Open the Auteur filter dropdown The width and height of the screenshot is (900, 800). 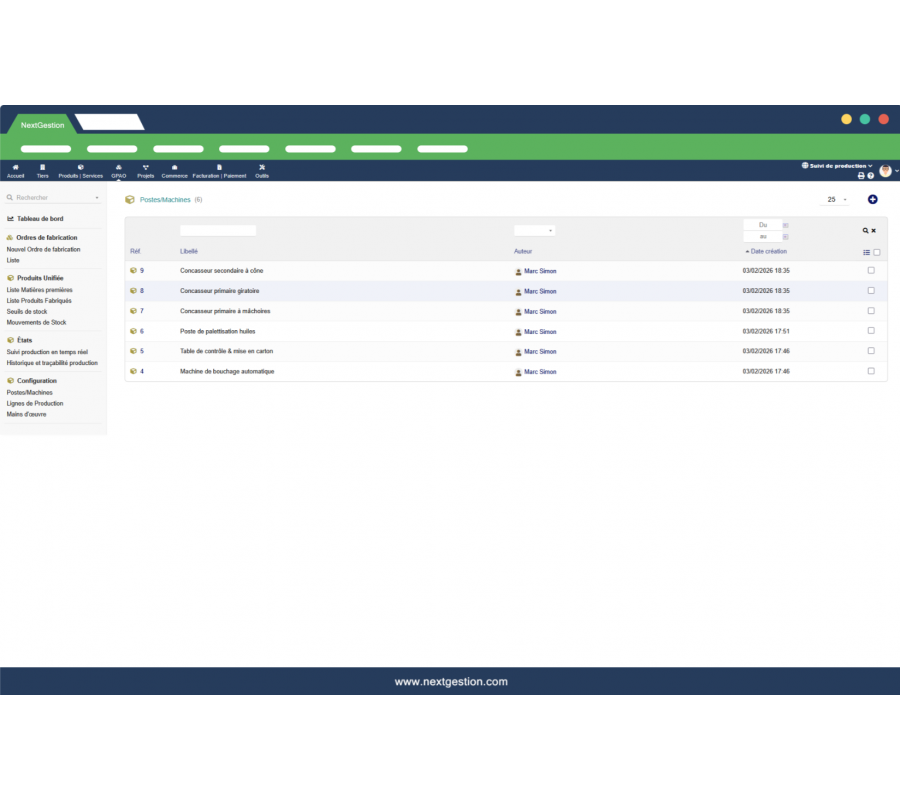[534, 230]
